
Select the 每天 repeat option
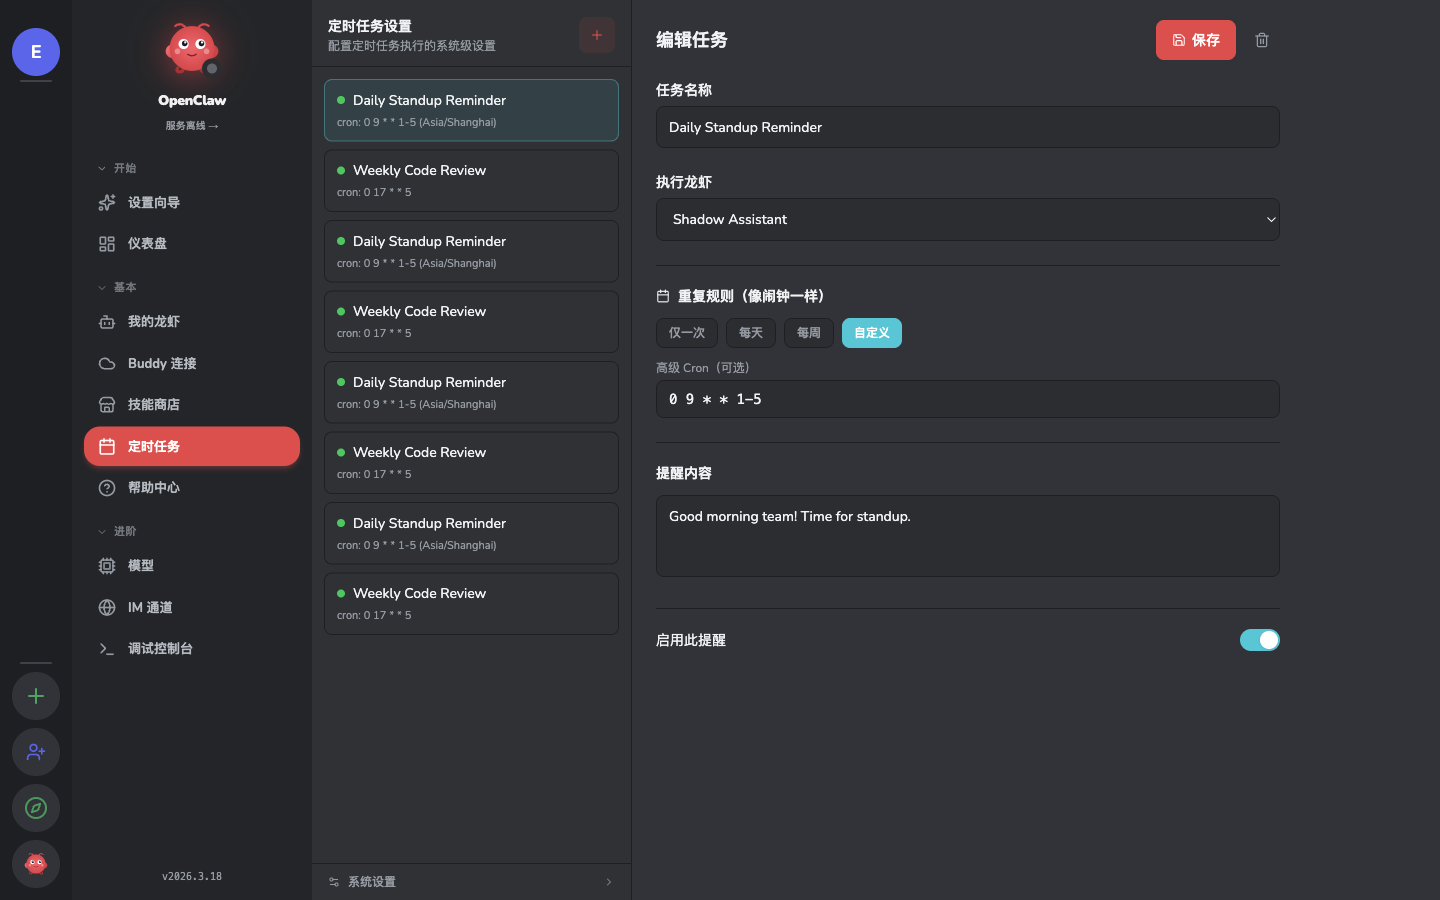[750, 332]
